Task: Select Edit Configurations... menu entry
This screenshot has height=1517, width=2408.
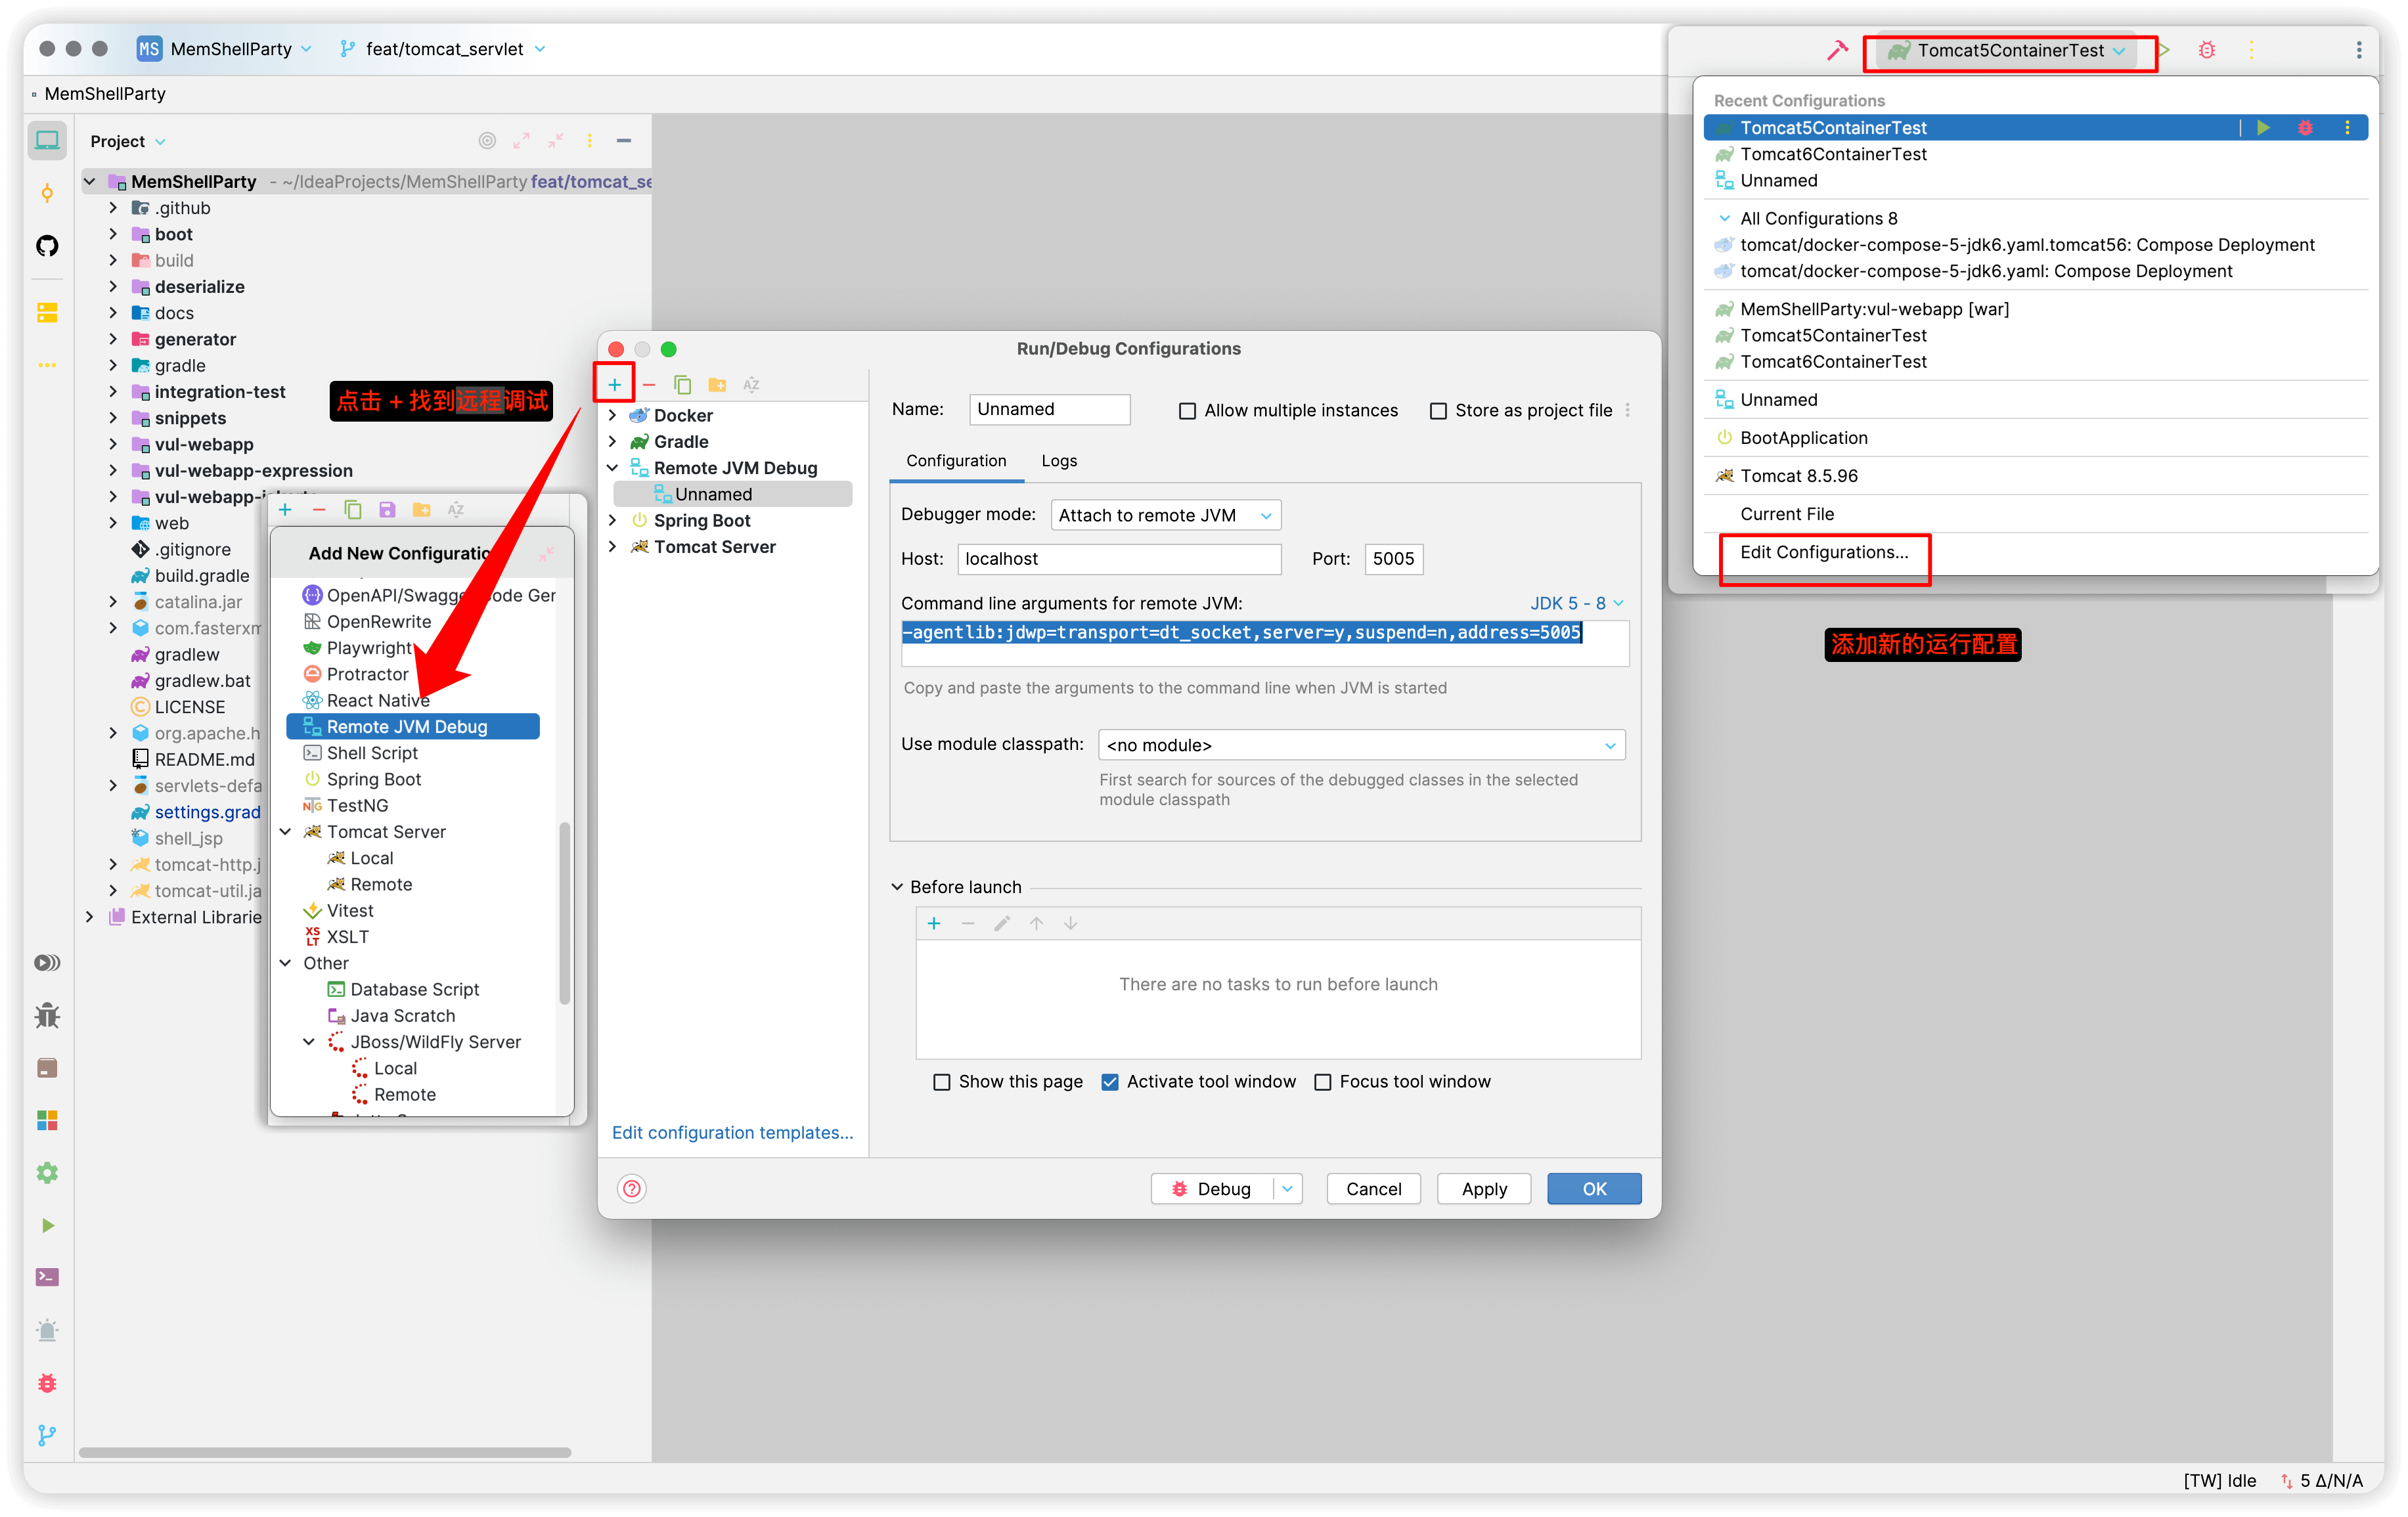Action: pos(1824,552)
